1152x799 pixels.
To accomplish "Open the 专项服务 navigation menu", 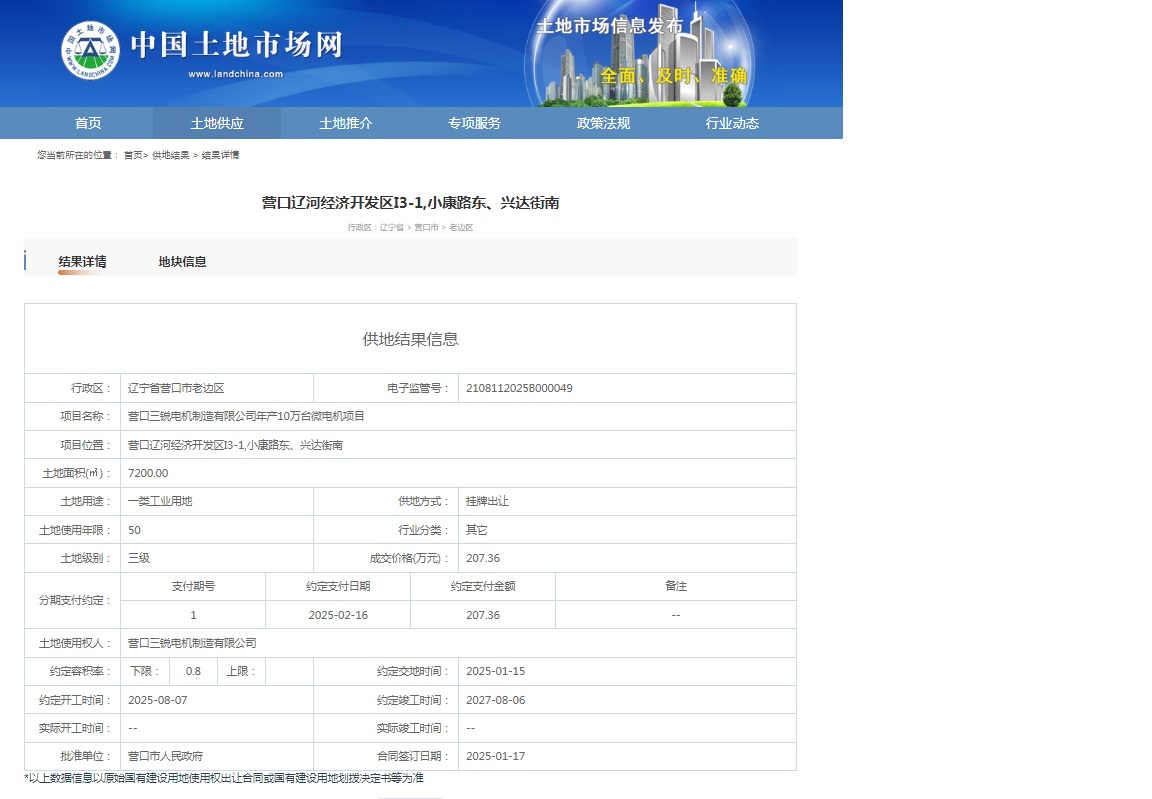I will pyautogui.click(x=474, y=123).
